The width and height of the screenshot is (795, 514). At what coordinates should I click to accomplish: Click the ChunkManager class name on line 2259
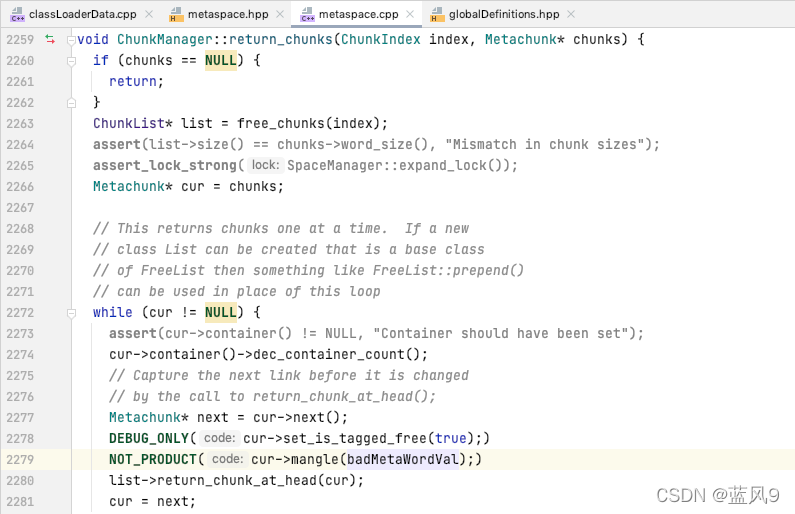tap(165, 40)
